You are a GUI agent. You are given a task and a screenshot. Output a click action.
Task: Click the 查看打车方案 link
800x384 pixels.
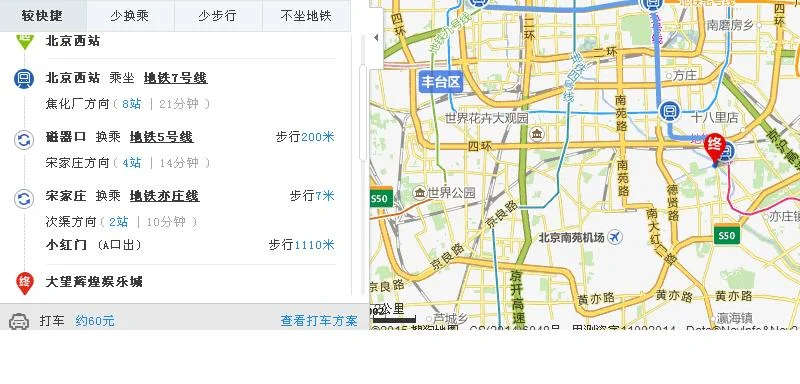point(319,321)
